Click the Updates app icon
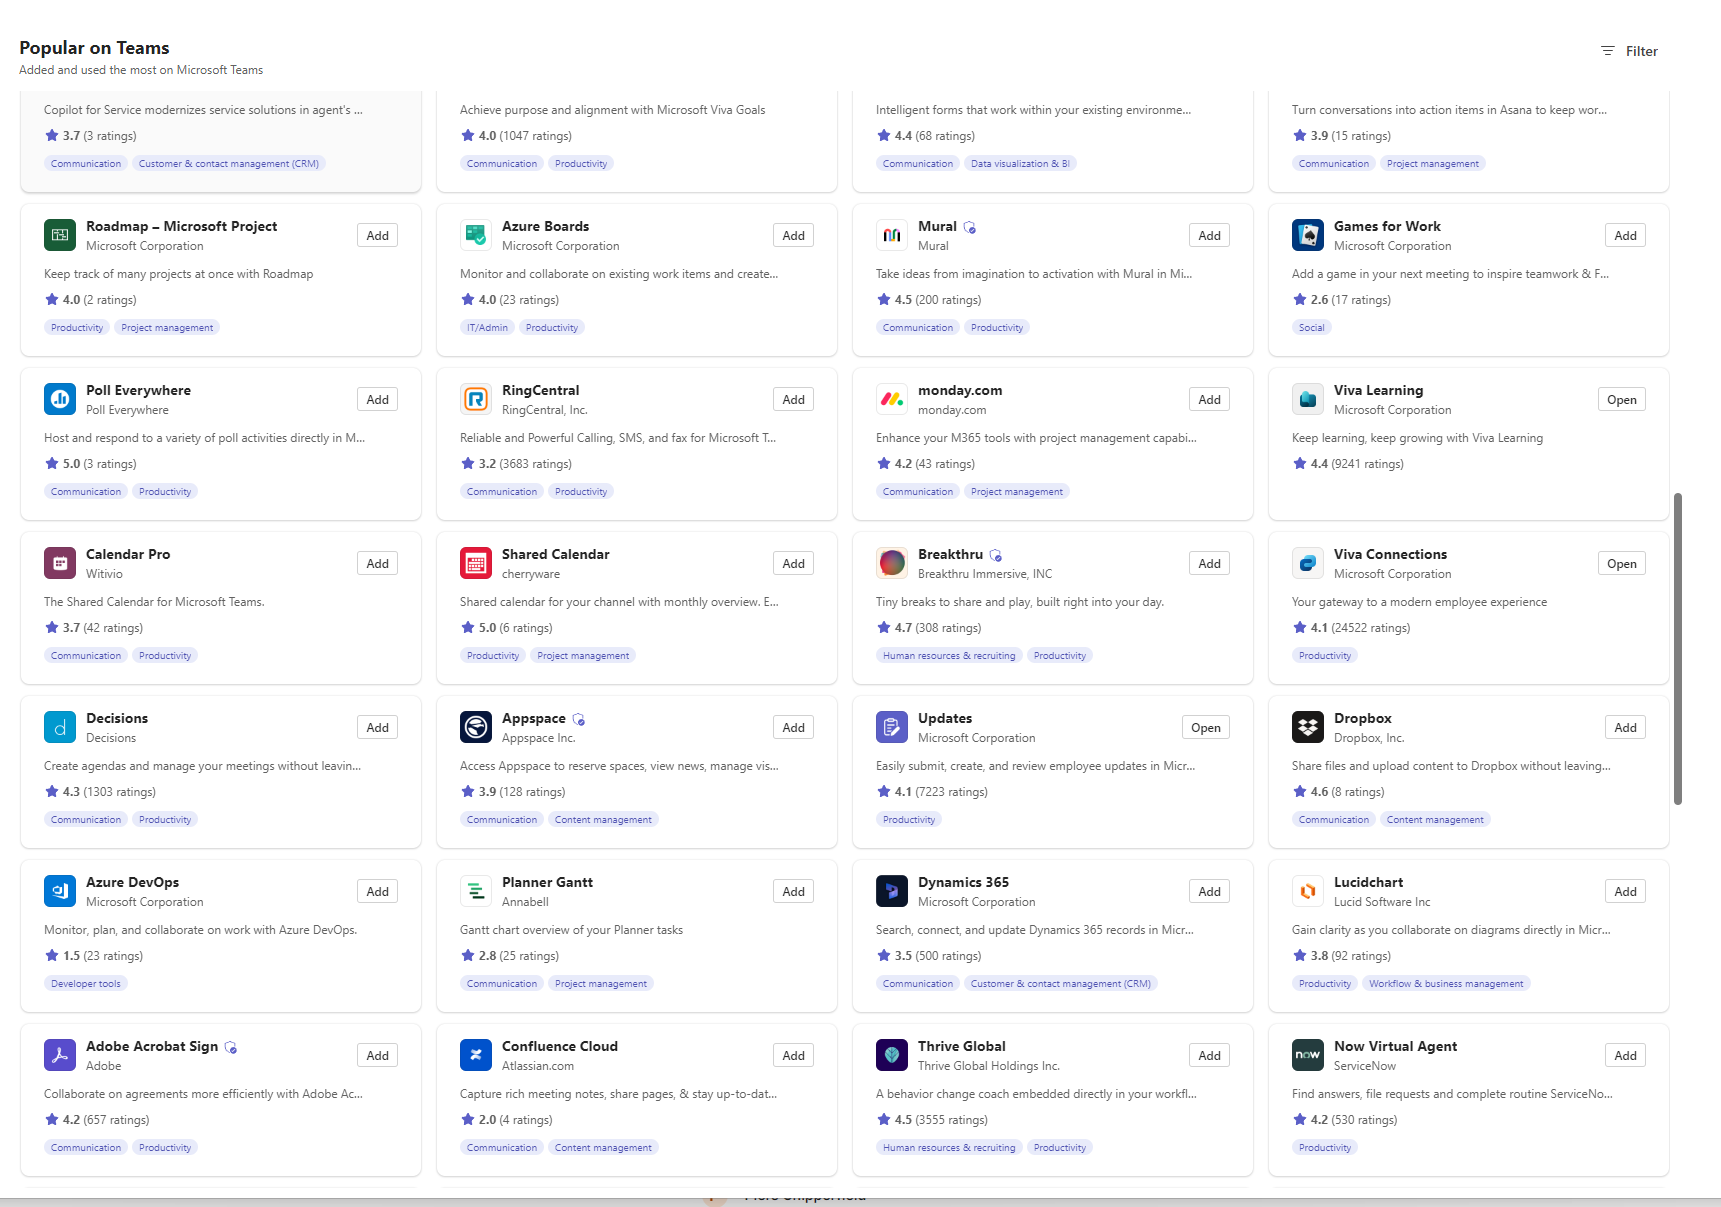This screenshot has height=1207, width=1721. 892,727
